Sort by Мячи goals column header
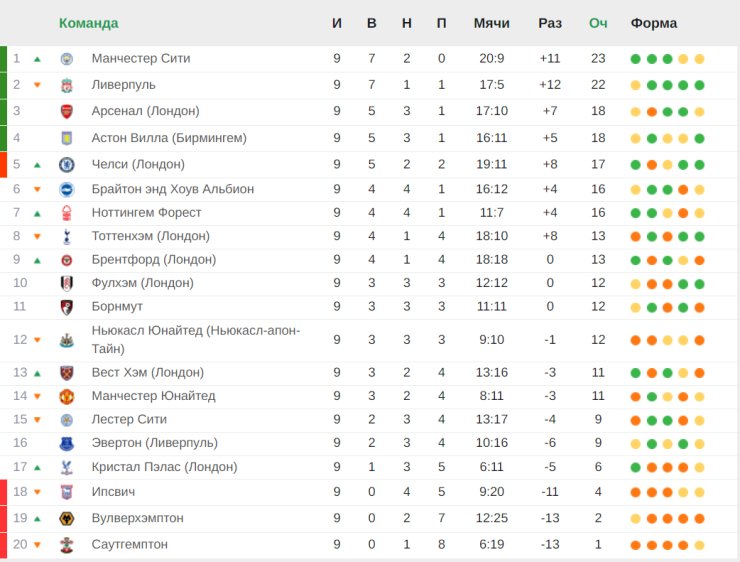This screenshot has height=562, width=740. click(x=491, y=23)
